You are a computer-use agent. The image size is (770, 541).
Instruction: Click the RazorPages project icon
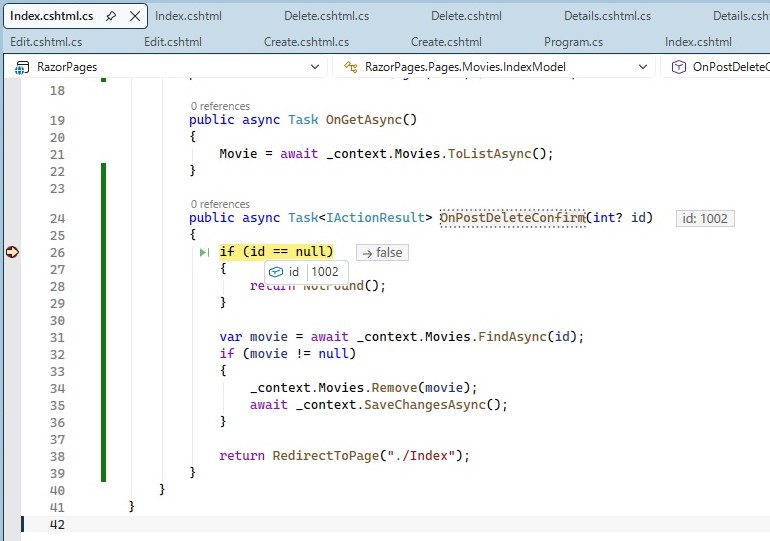[22, 67]
